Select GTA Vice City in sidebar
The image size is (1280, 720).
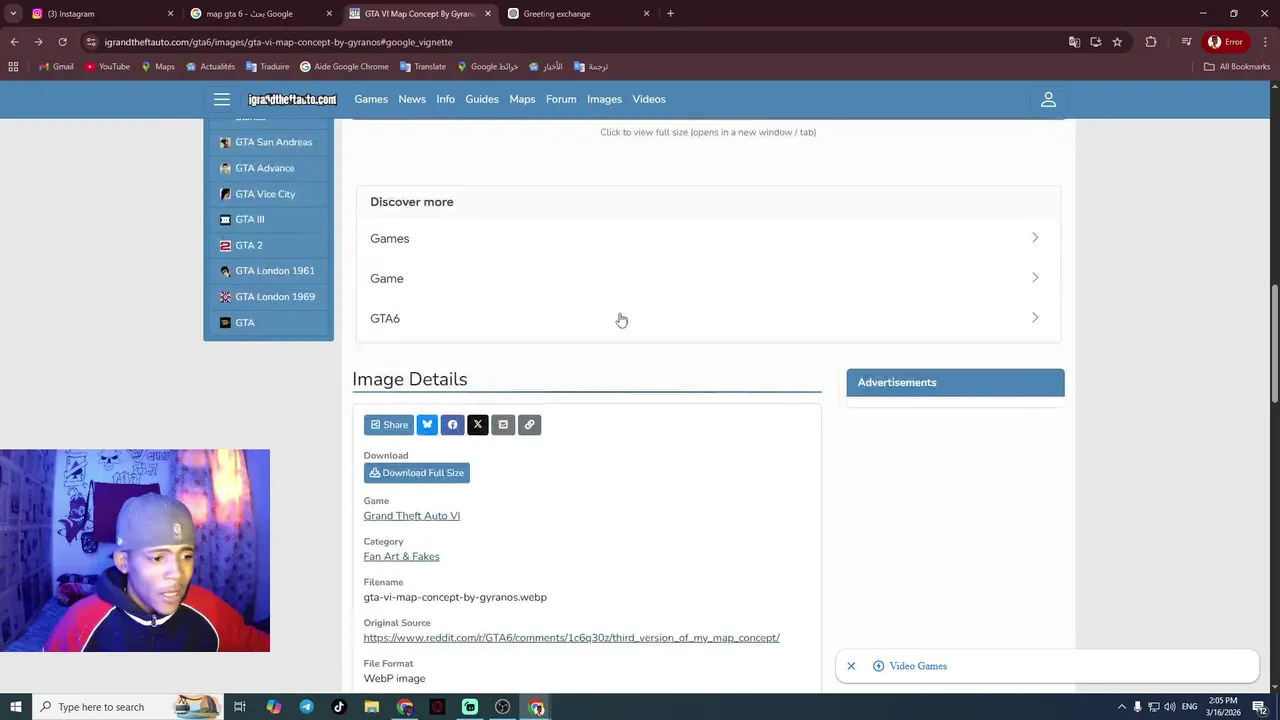click(x=268, y=194)
